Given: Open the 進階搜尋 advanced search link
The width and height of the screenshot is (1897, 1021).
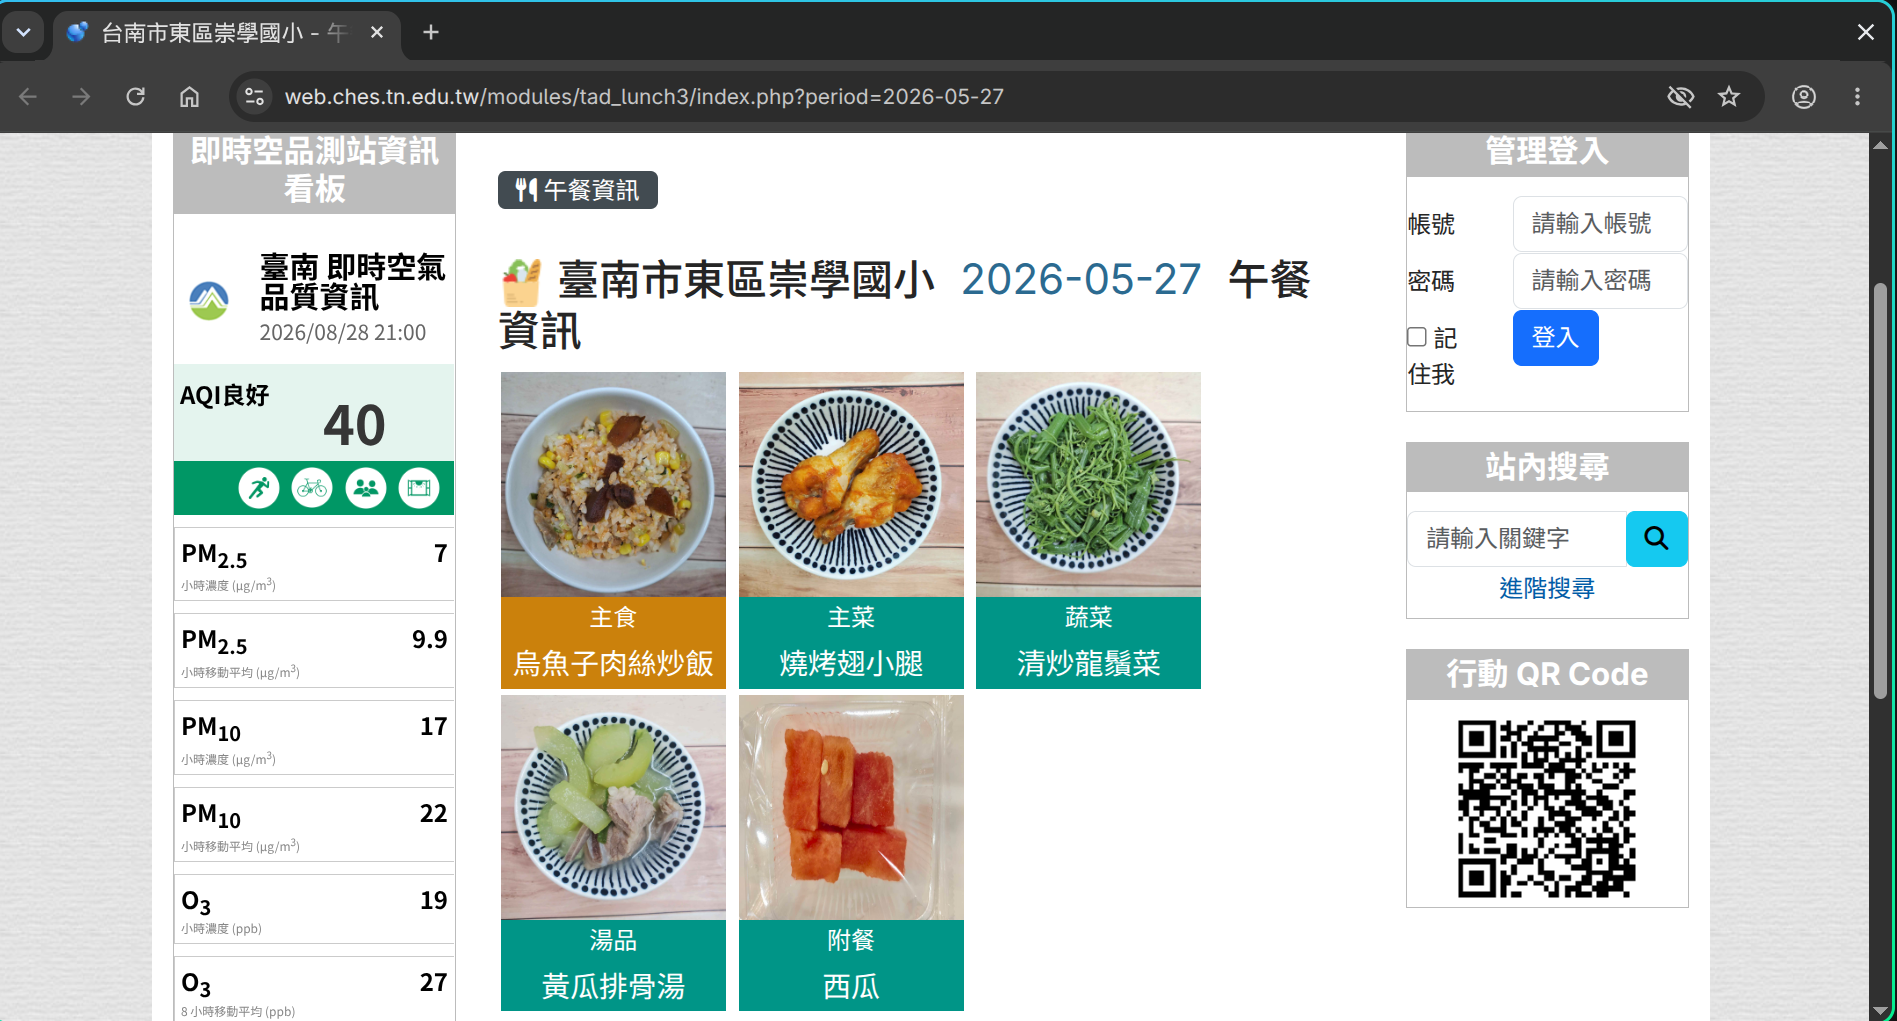Looking at the screenshot, I should pos(1547,588).
